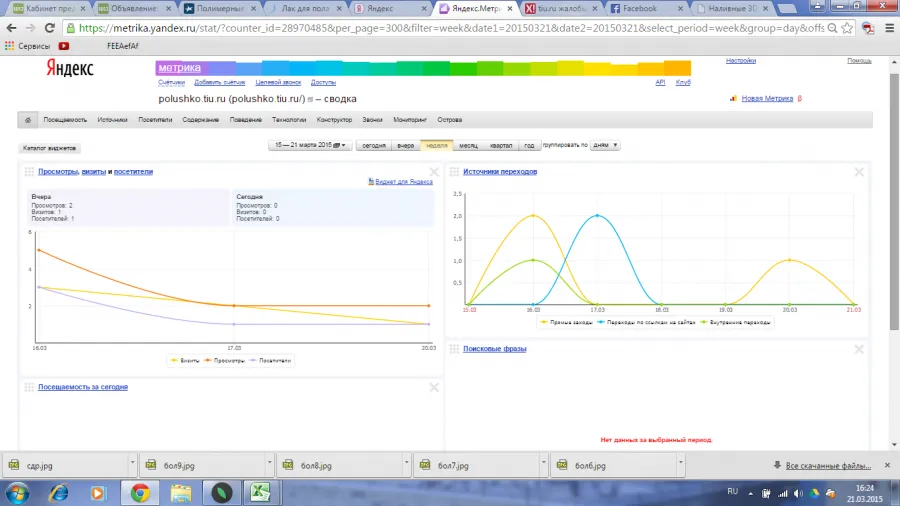Screen dimensions: 900x506
Task: Open Источники menu item
Action: click(112, 120)
